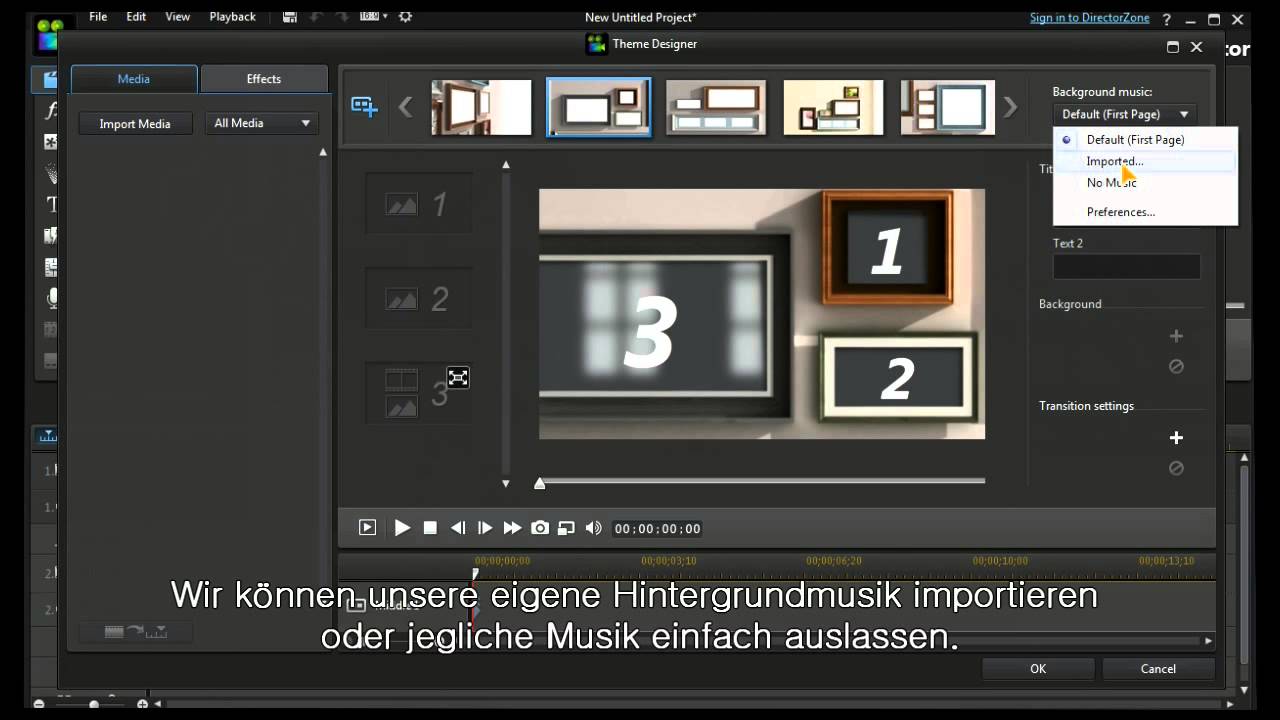Image resolution: width=1280 pixels, height=720 pixels.
Task: Open the All Media filter dropdown
Action: (261, 123)
